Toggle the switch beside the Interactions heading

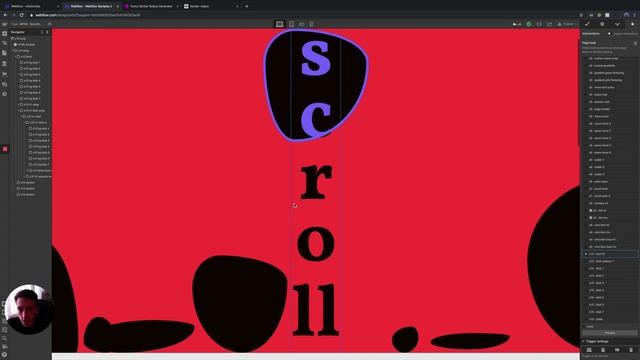click(x=609, y=33)
